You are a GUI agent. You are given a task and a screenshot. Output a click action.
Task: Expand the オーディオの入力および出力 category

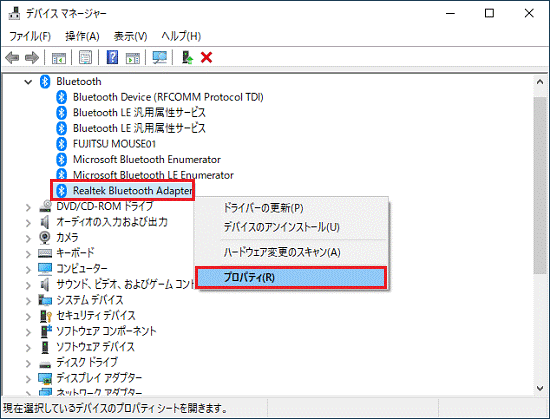(28, 223)
